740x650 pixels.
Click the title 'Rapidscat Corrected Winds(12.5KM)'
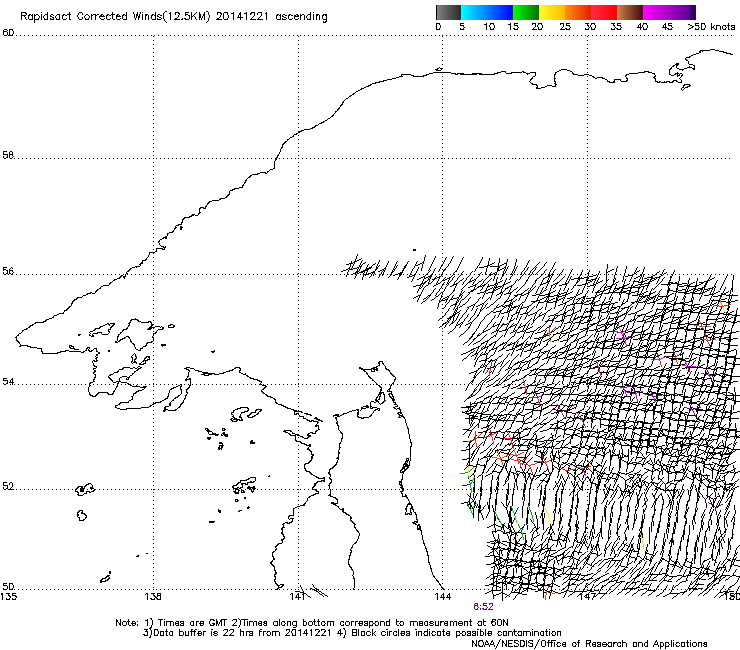click(x=115, y=17)
